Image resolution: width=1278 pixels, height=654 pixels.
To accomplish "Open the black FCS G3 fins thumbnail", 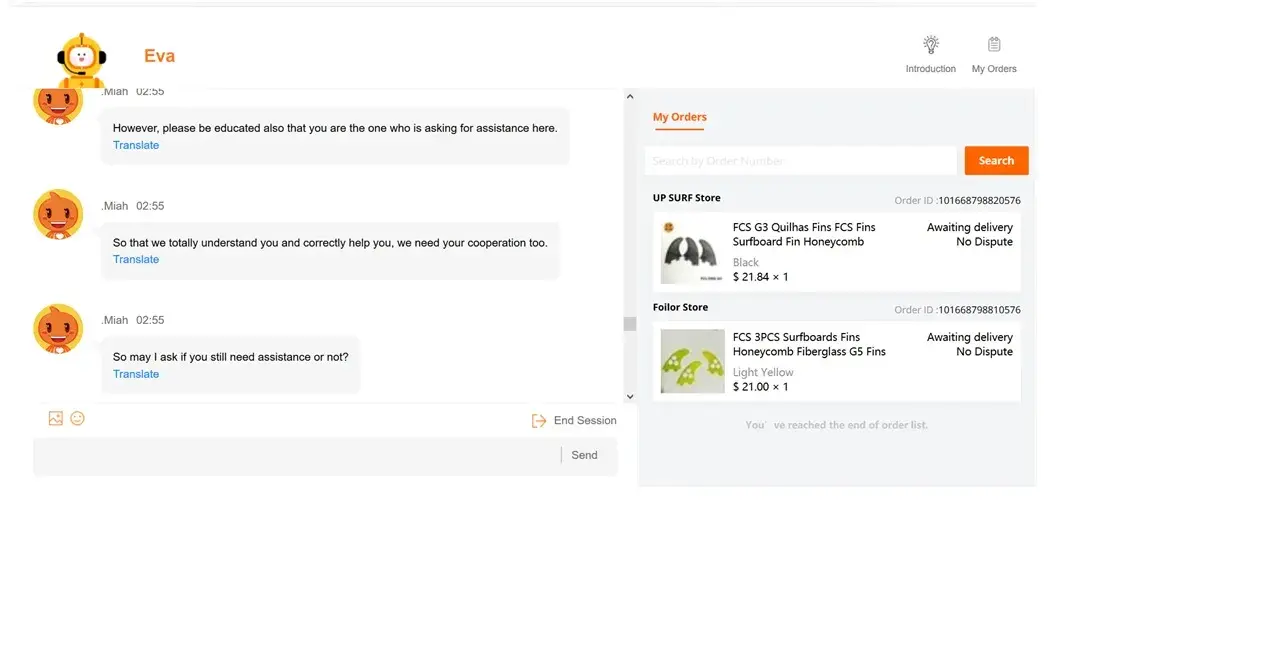I will 692,252.
